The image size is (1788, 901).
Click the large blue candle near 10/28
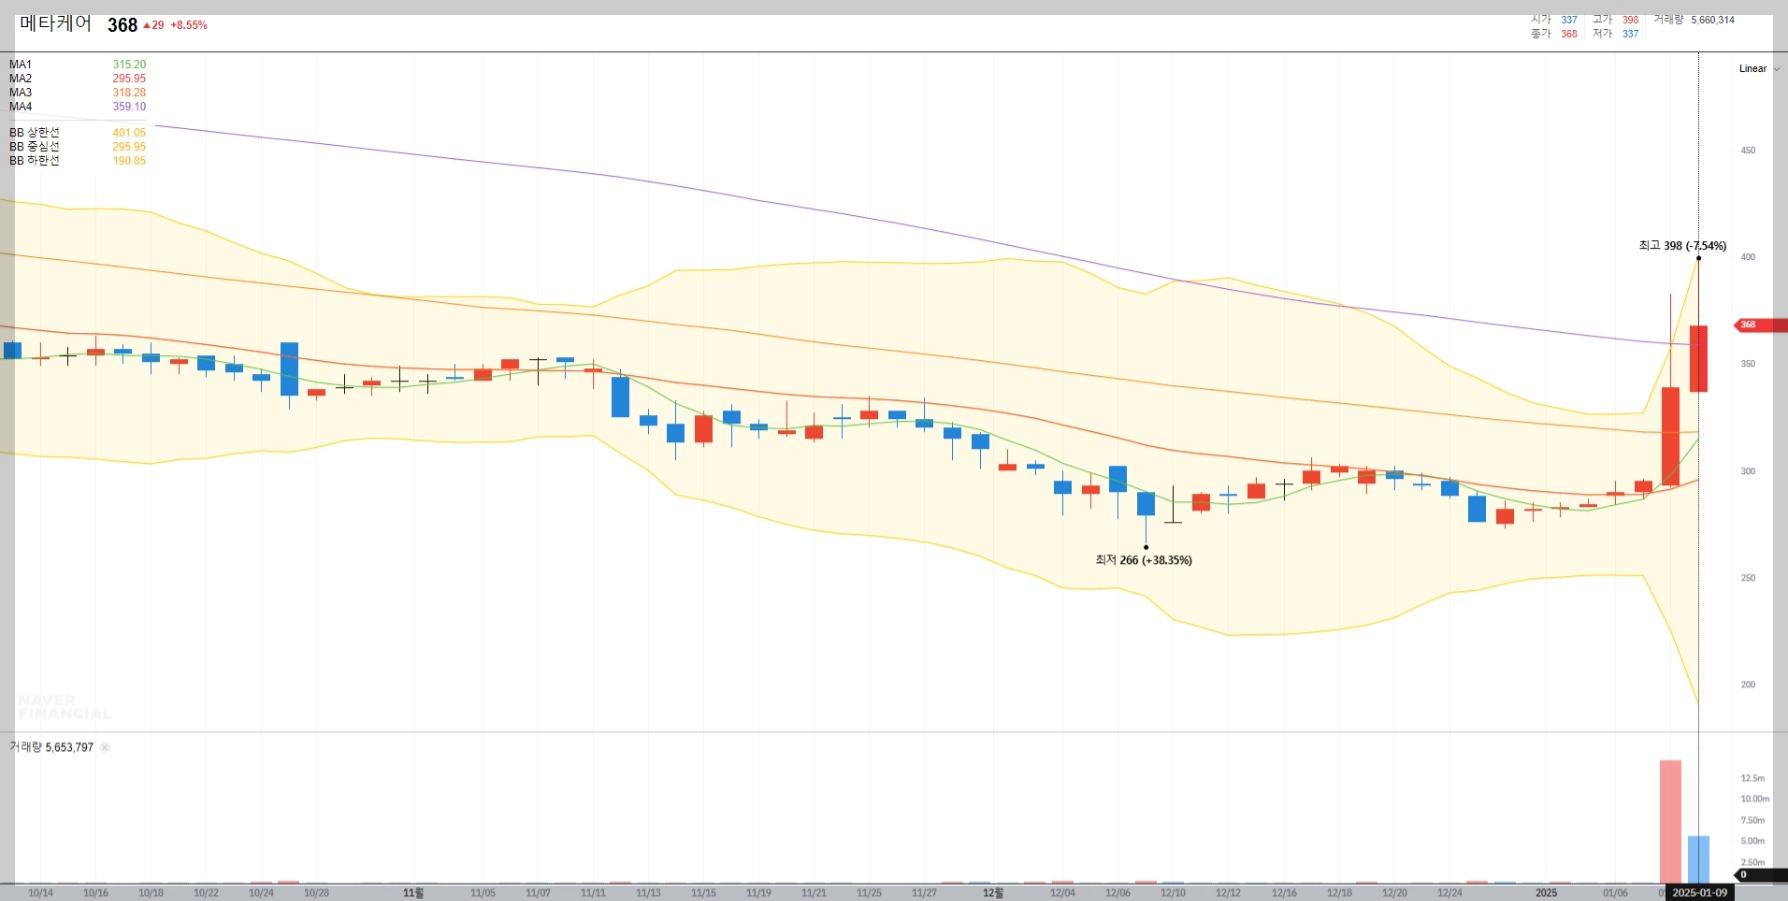tap(289, 369)
